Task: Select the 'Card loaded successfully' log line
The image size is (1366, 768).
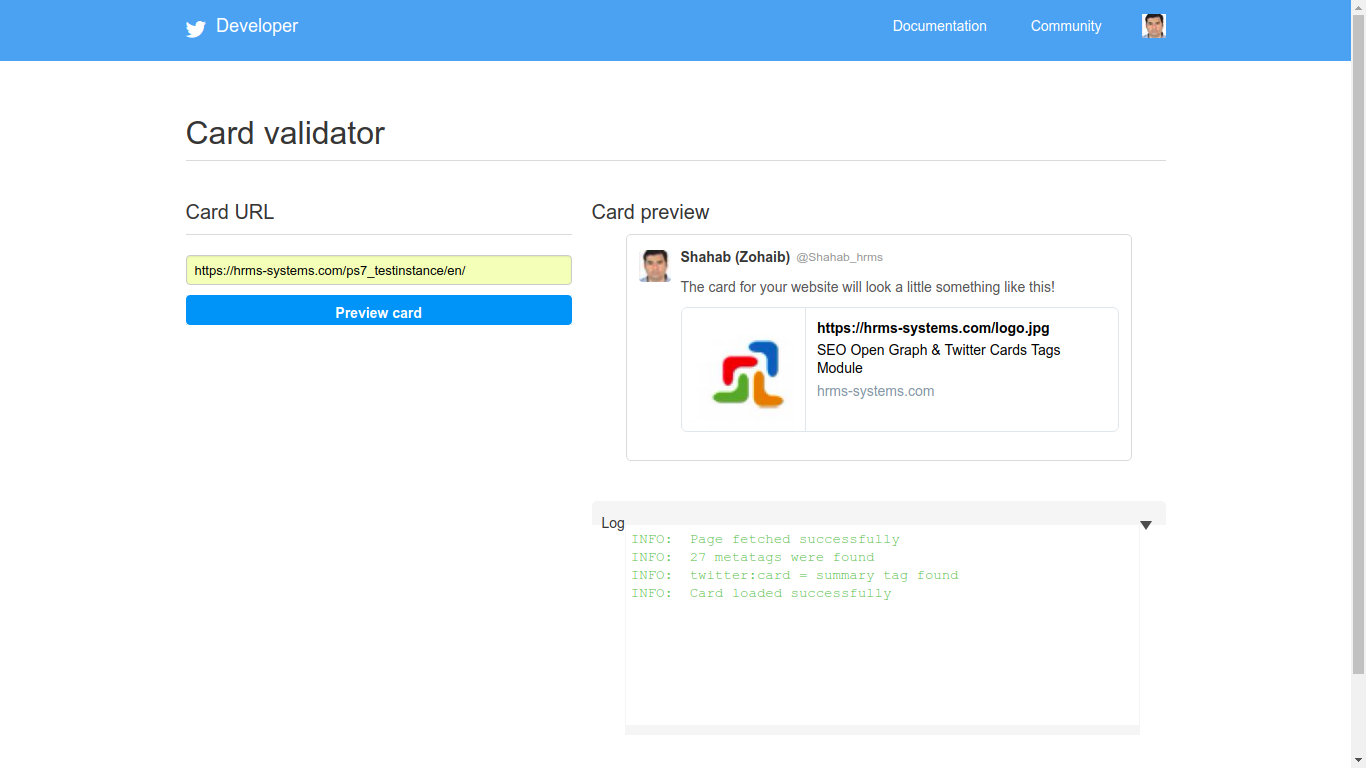Action: (x=761, y=593)
